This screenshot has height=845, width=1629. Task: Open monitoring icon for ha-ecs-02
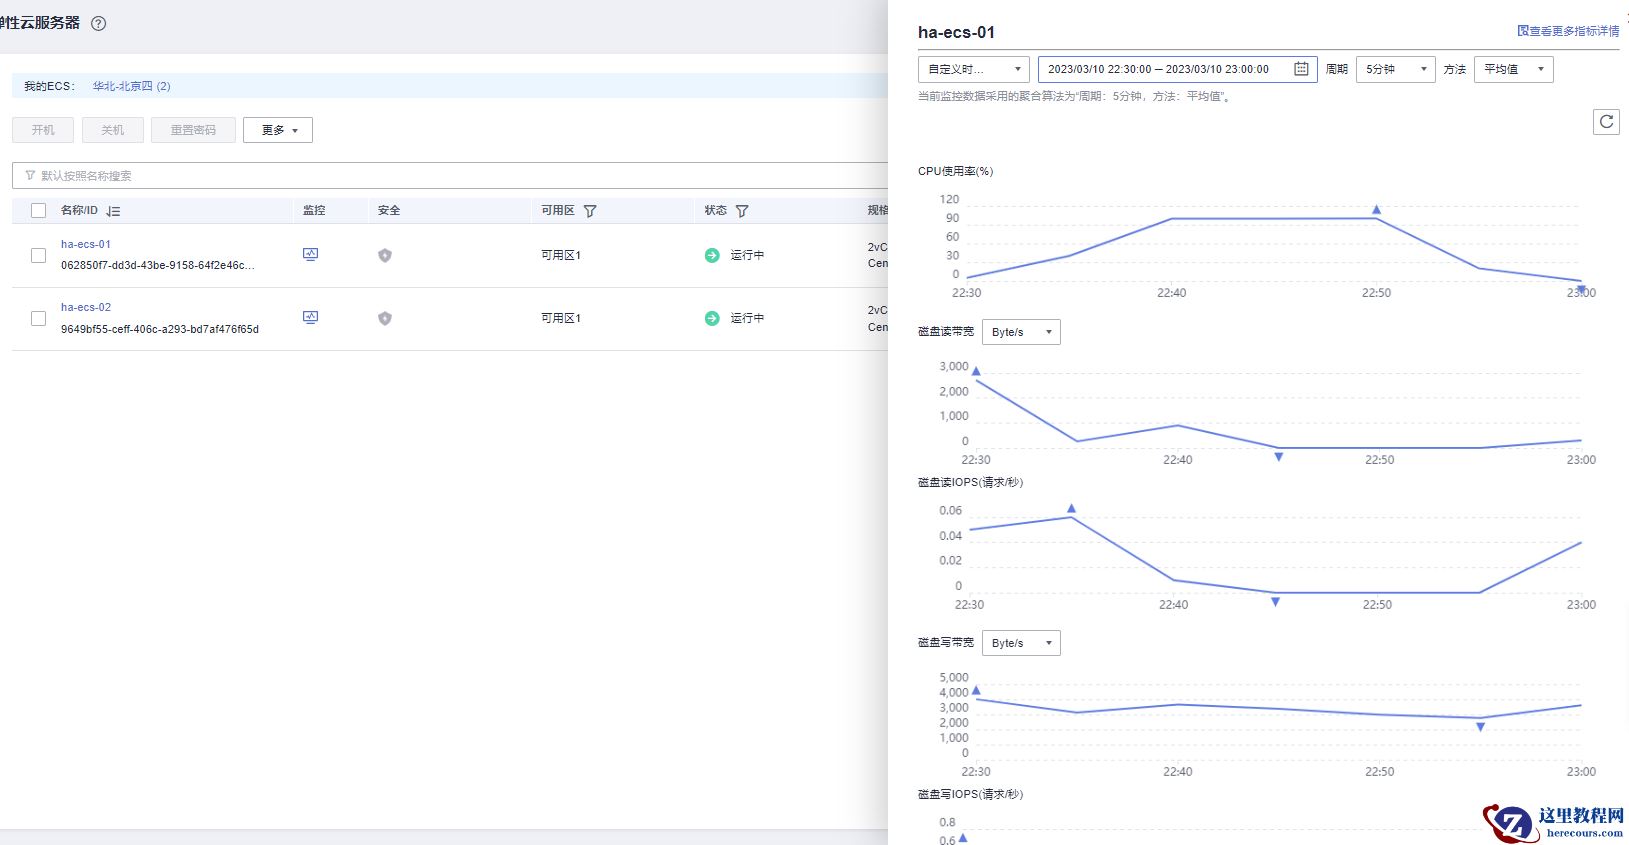click(x=310, y=318)
